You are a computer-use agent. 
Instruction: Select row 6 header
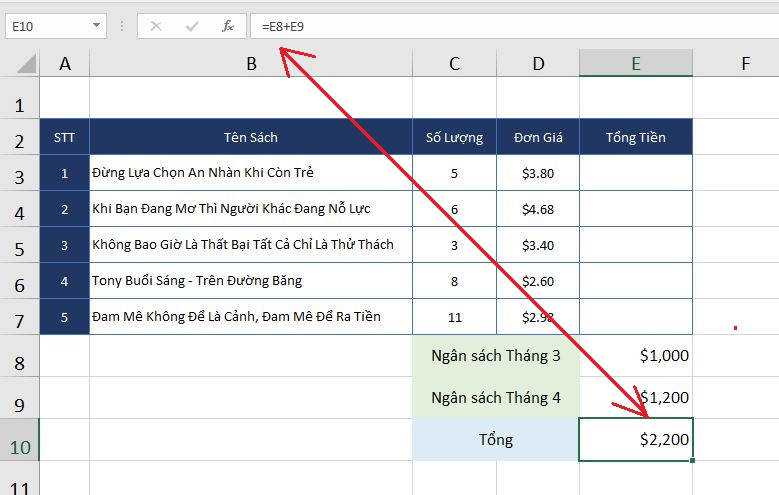point(19,281)
